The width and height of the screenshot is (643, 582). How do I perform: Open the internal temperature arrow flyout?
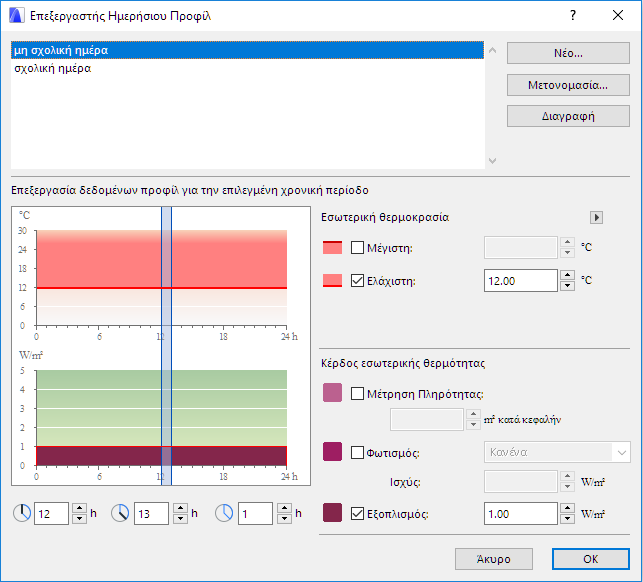pos(597,217)
